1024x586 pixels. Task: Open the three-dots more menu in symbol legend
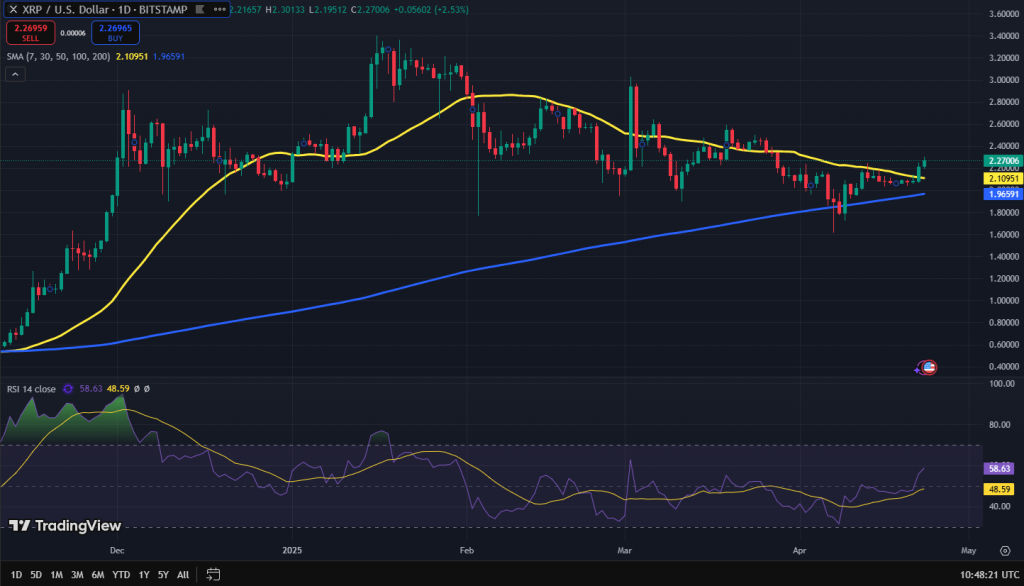pyautogui.click(x=219, y=9)
